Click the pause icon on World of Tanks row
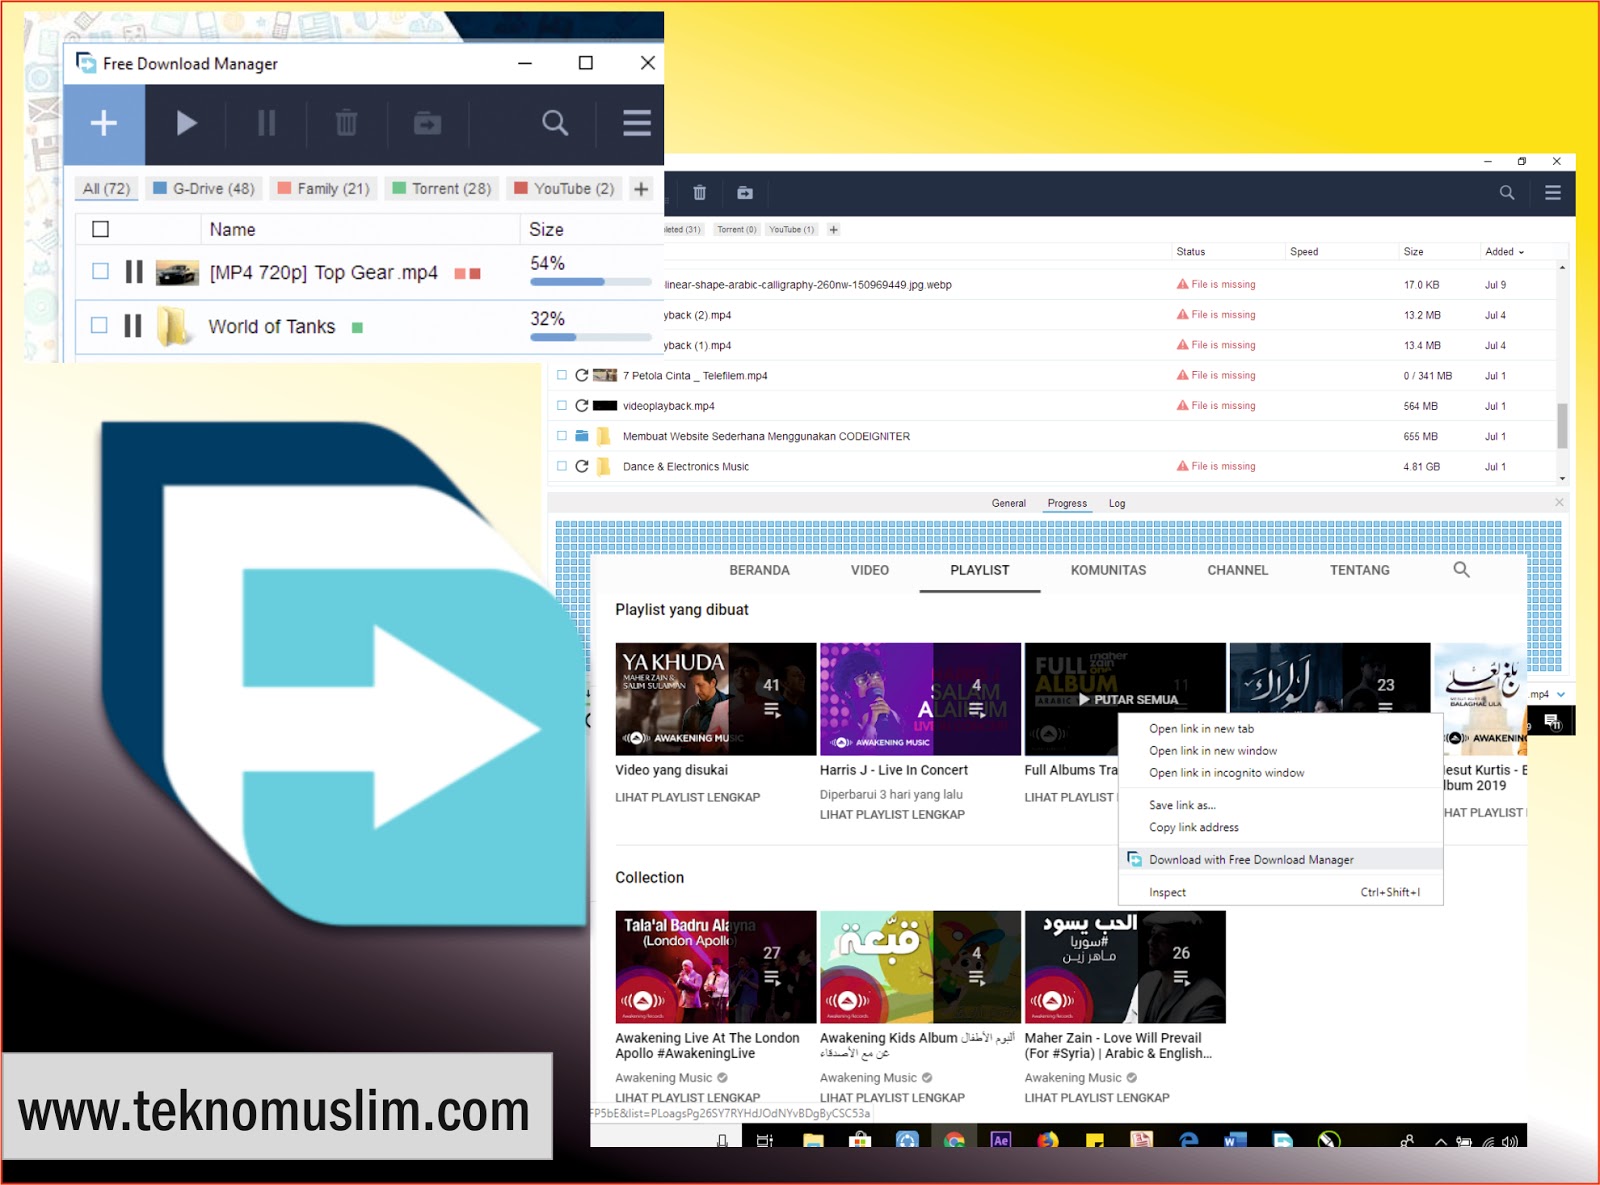 133,326
